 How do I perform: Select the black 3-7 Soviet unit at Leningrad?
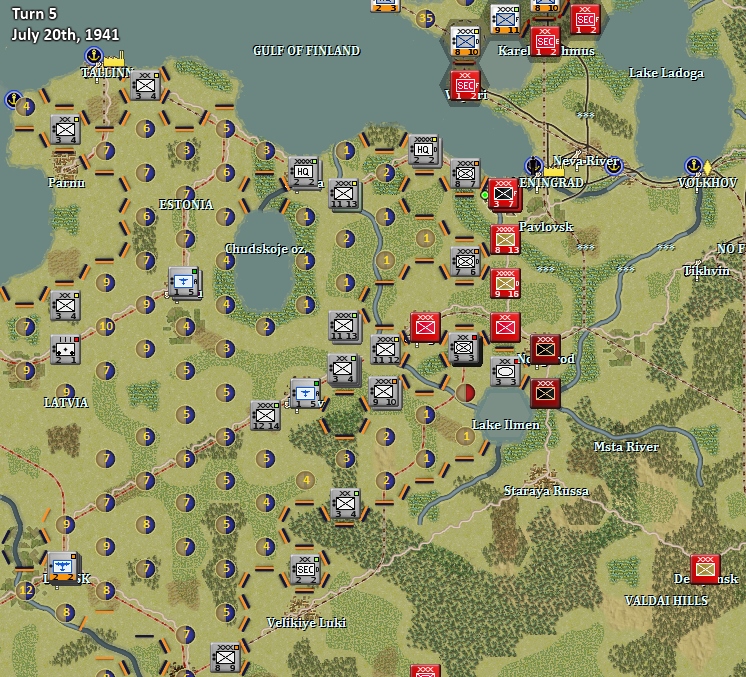[504, 194]
